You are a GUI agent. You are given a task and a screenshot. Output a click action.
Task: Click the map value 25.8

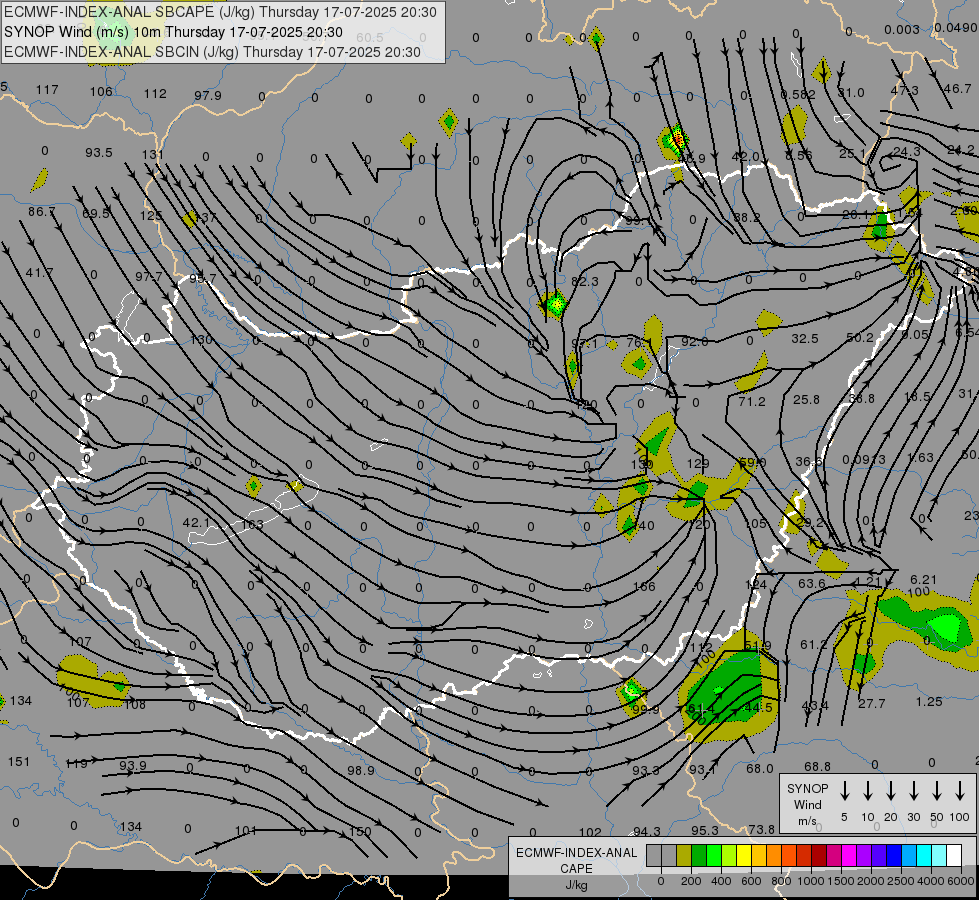point(806,399)
